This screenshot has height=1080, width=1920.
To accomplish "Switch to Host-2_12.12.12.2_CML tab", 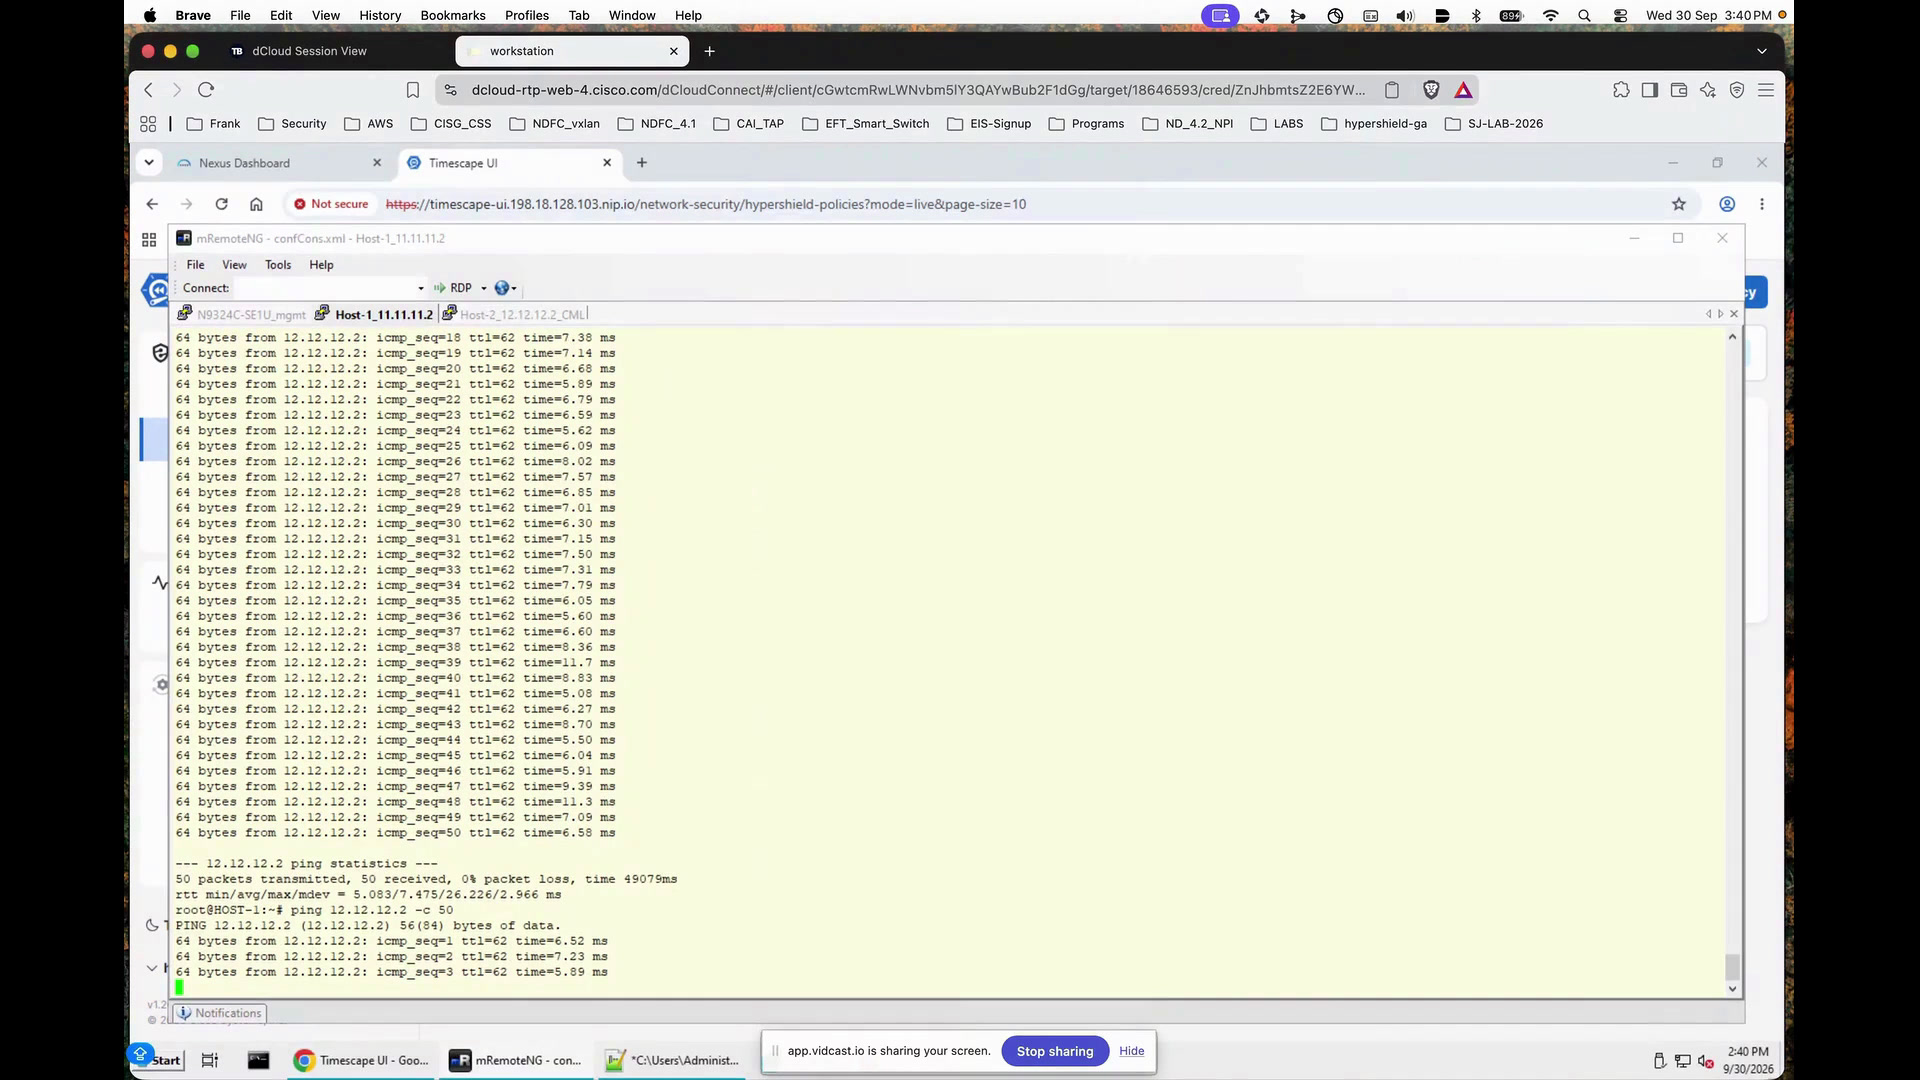I will (x=514, y=314).
